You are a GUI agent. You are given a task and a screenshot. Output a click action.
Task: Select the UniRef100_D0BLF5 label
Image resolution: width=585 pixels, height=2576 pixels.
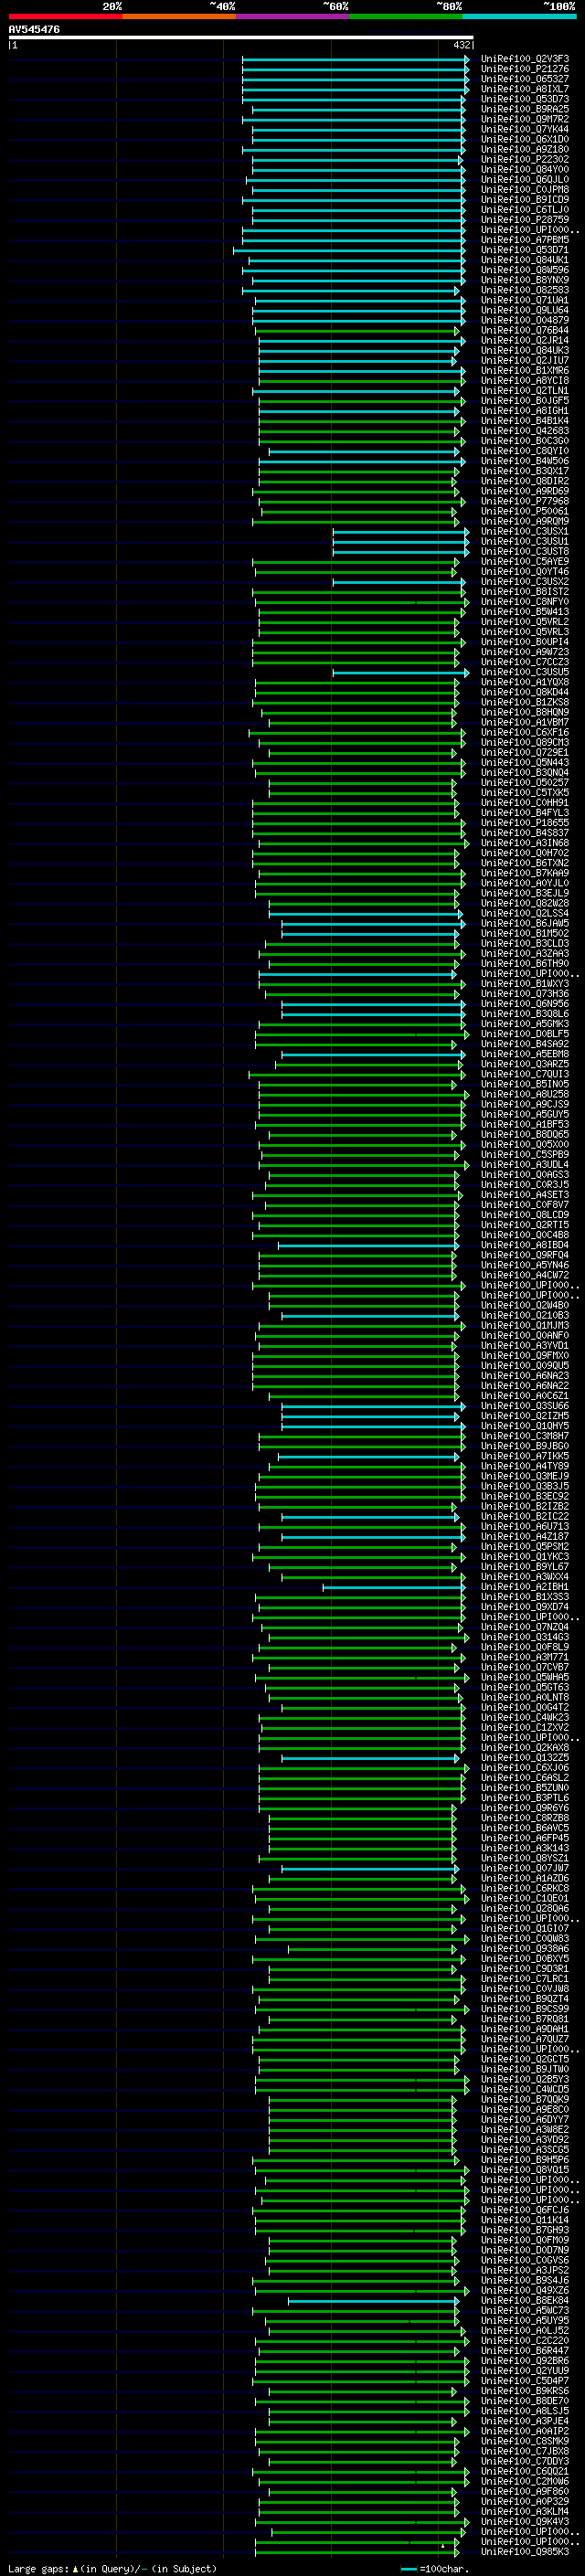click(x=525, y=1034)
